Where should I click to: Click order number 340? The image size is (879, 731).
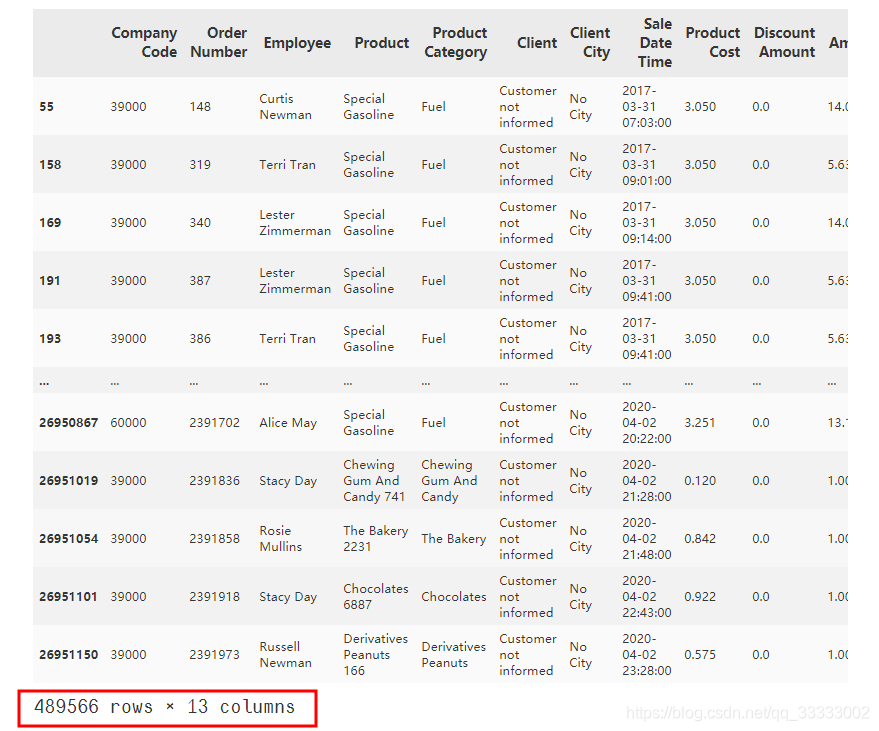(x=200, y=223)
